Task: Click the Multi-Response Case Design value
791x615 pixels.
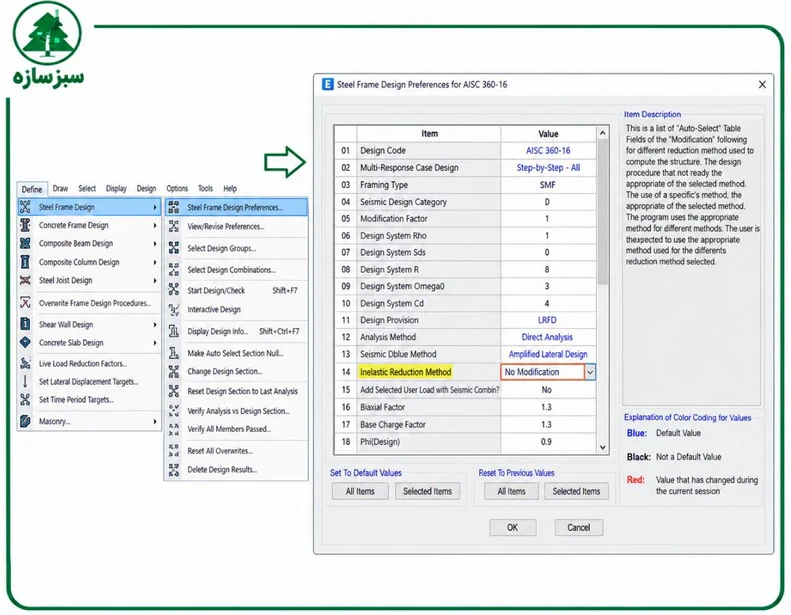Action: (548, 167)
